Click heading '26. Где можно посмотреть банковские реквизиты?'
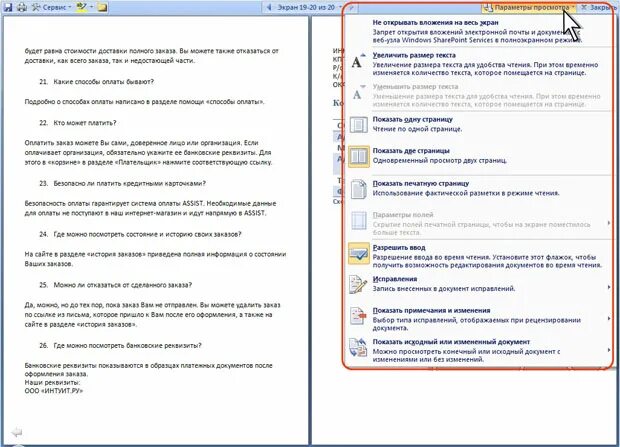620x447 pixels. point(120,345)
